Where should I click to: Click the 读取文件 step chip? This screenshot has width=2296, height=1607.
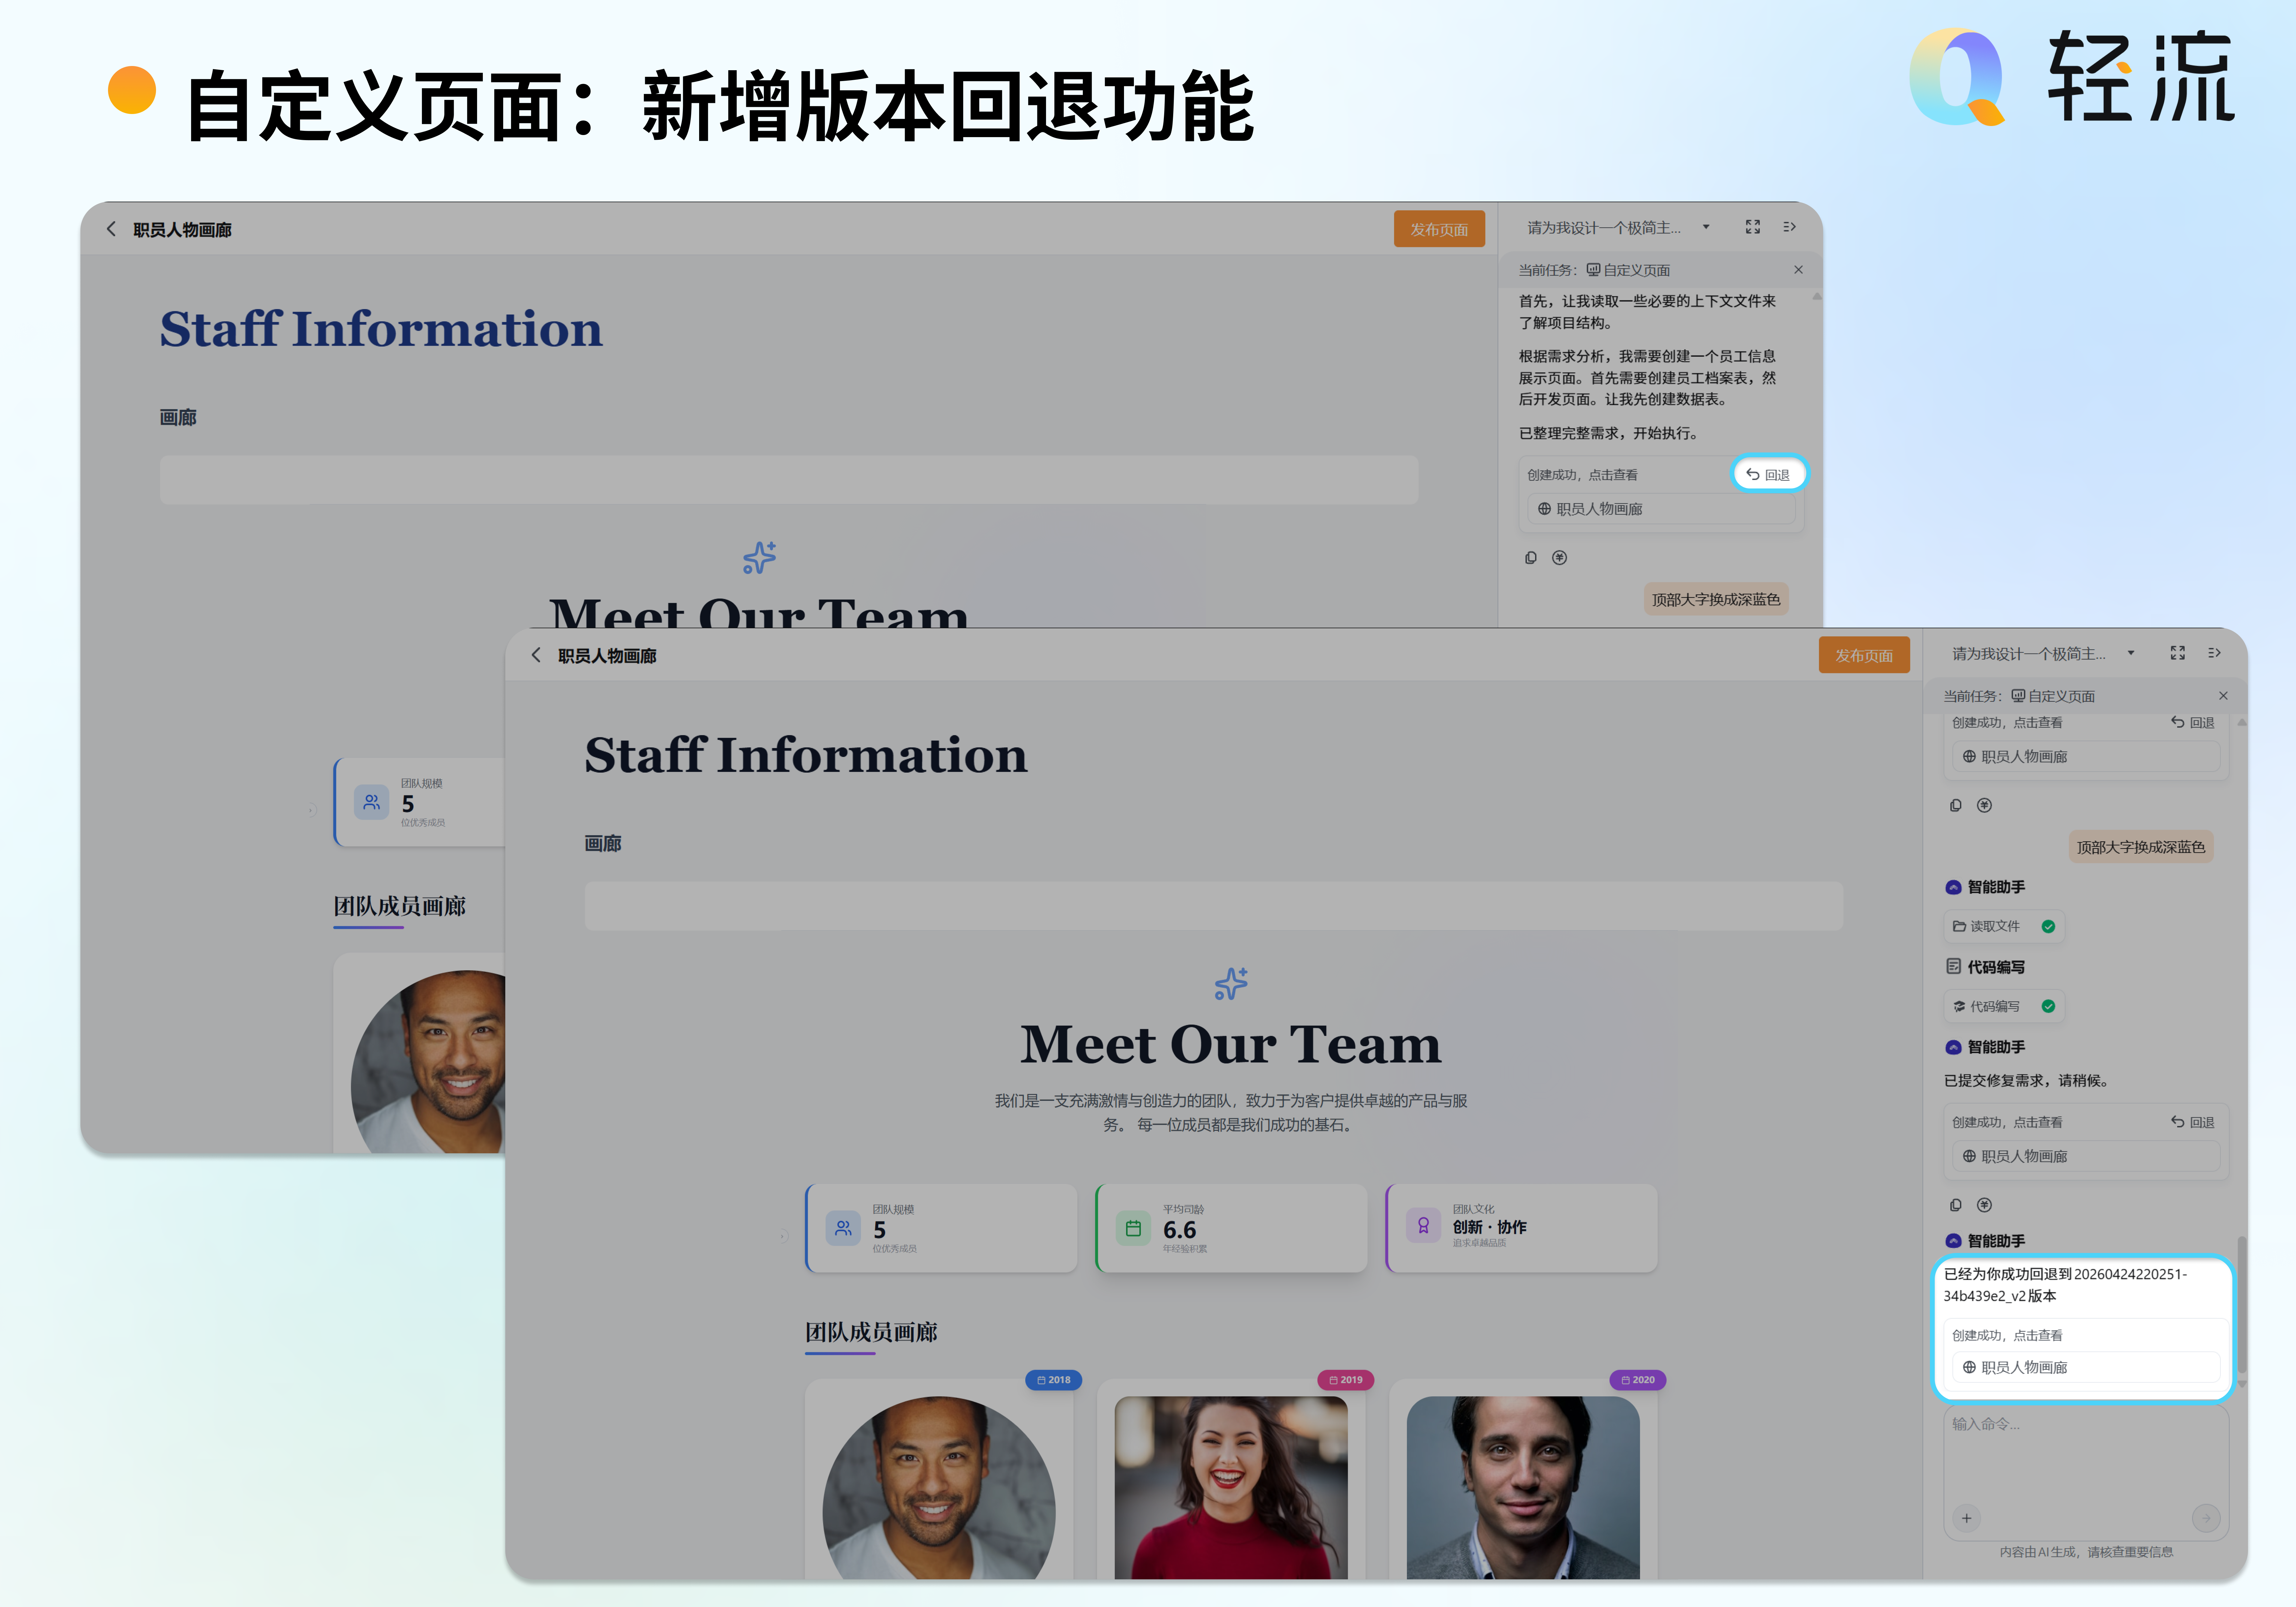point(2004,926)
